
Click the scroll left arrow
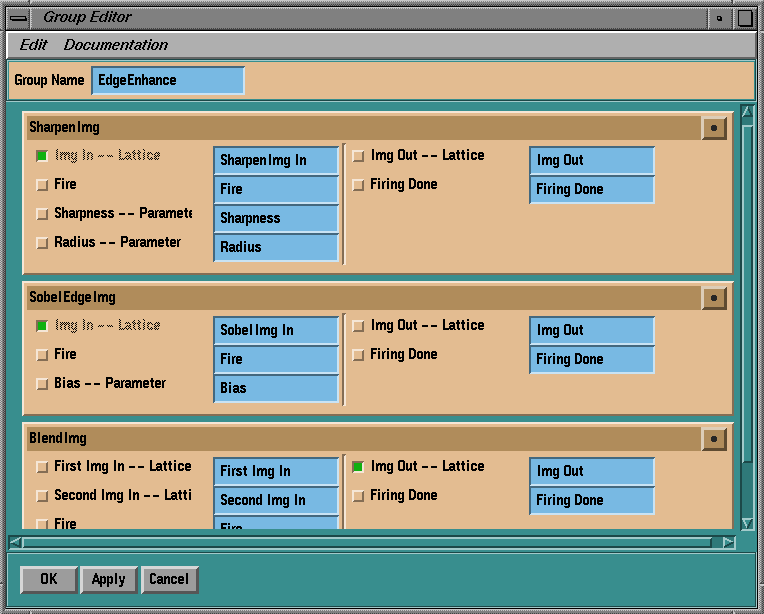[15, 542]
